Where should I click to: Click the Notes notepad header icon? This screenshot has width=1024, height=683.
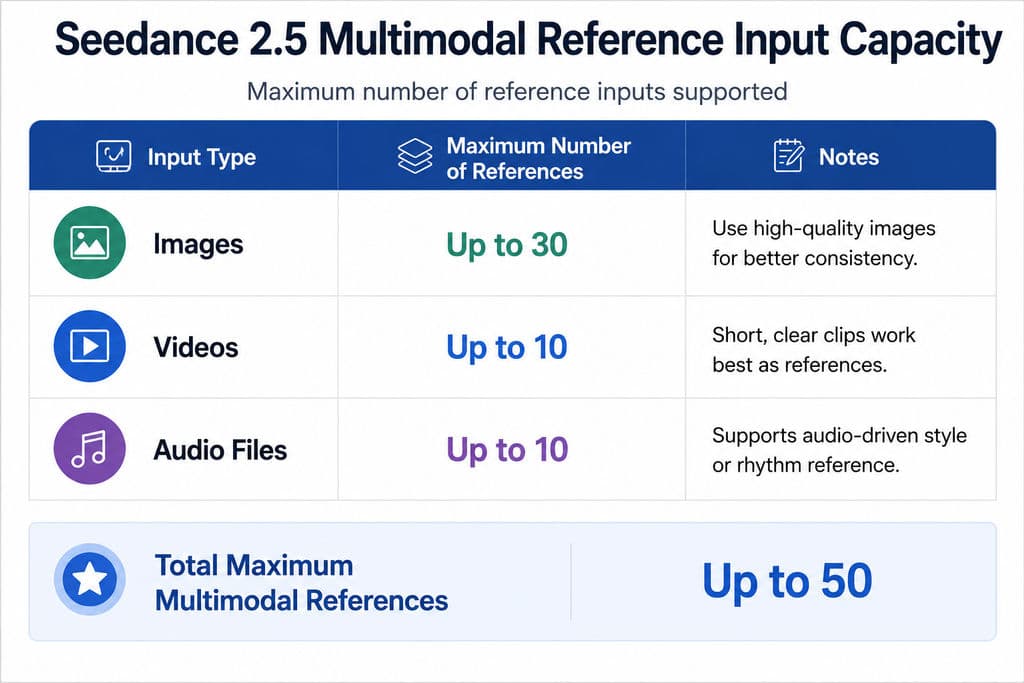tap(788, 155)
